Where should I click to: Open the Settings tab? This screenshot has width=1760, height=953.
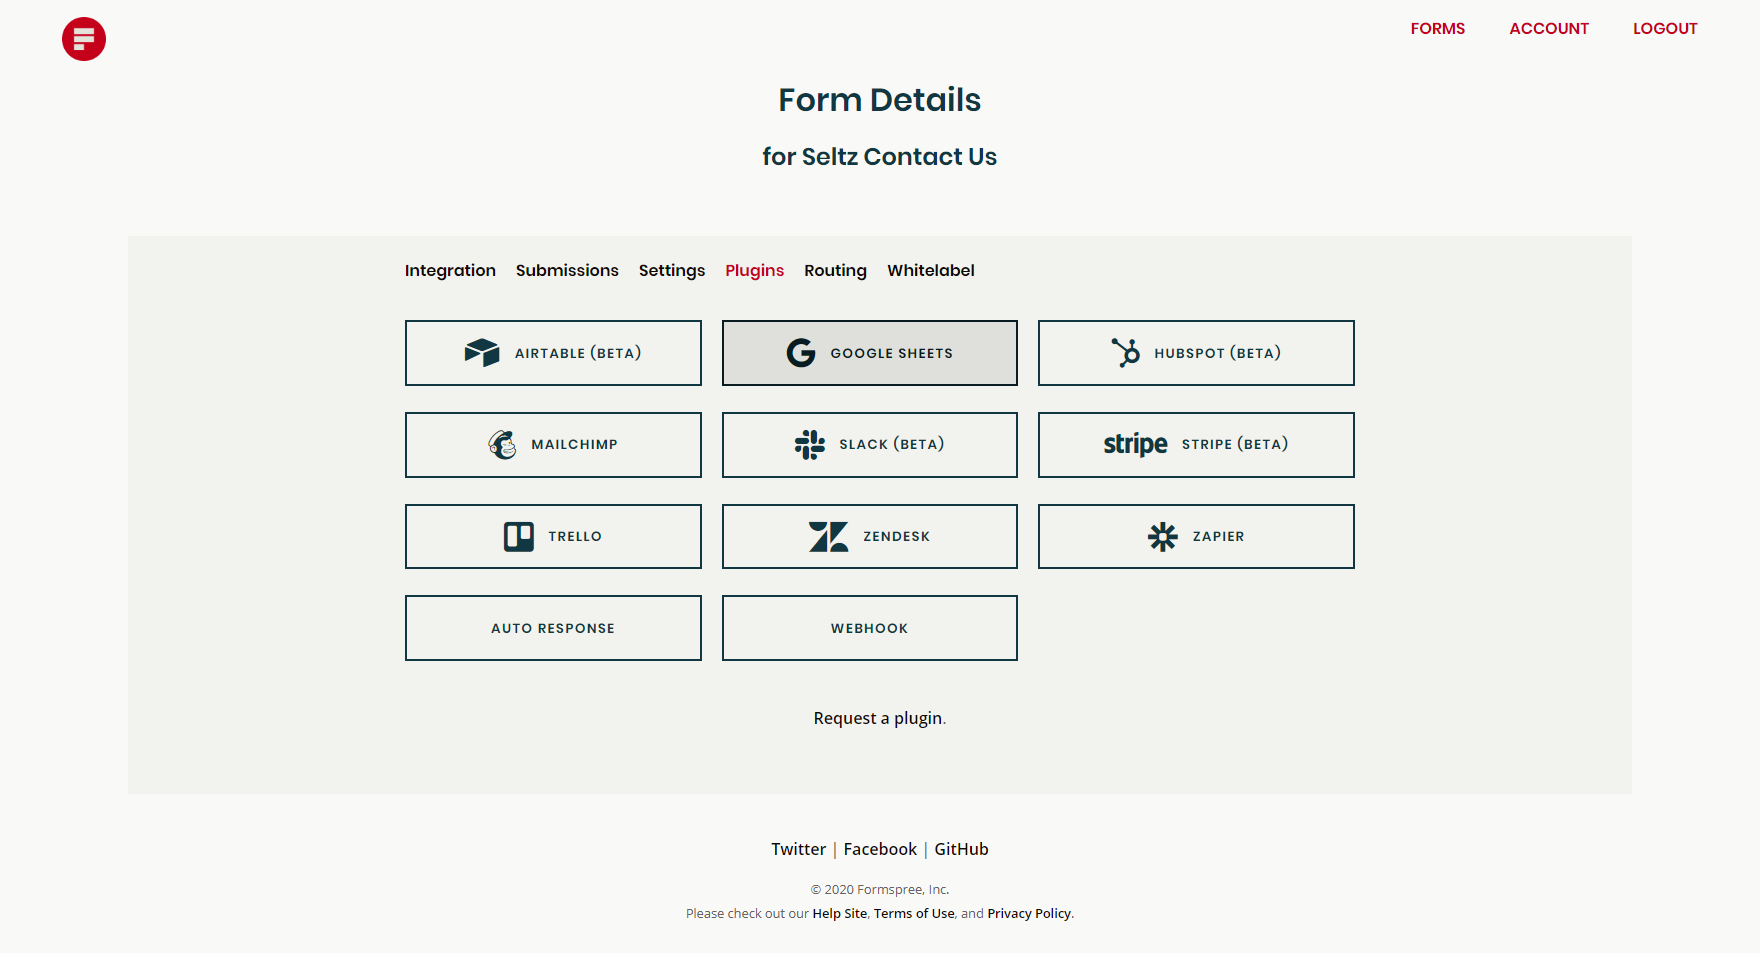click(x=671, y=270)
